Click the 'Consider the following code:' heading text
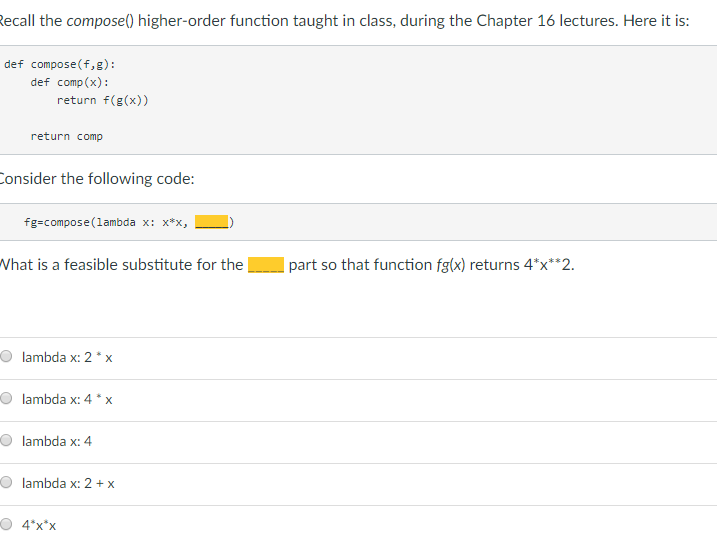 click(96, 178)
